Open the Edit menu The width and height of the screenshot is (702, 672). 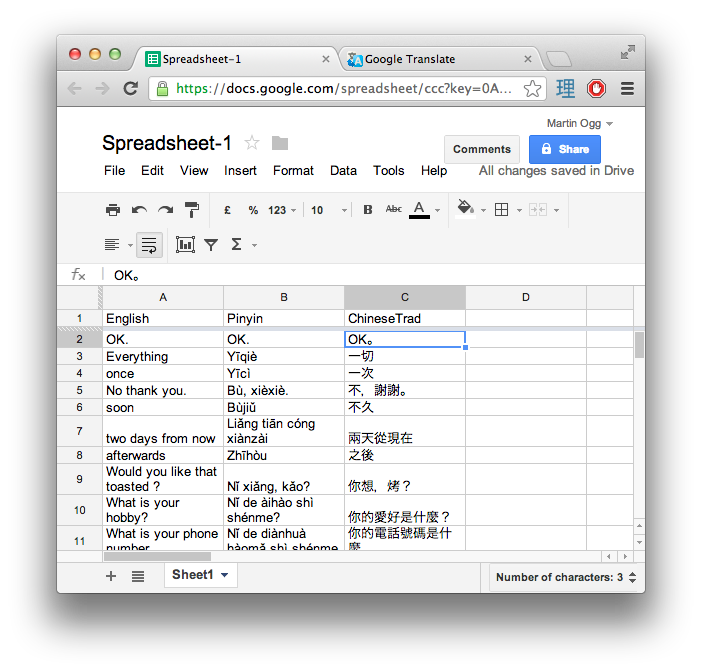point(152,171)
